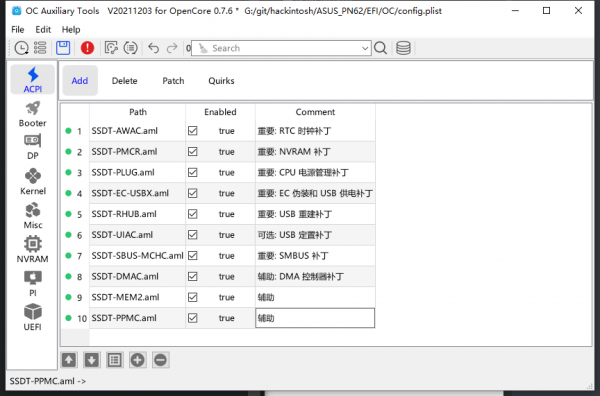Click comment mentioning SMBUS for SSDT-SBUS-MCHC.aml
Screen dimensions: 600x396
pos(315,256)
